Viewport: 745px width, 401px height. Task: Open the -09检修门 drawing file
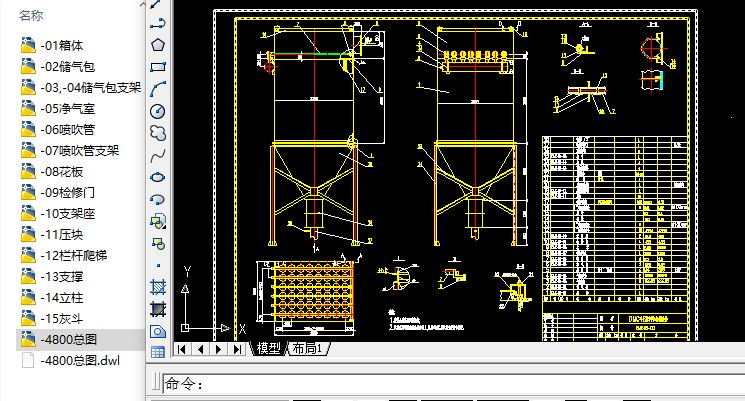[x=68, y=192]
